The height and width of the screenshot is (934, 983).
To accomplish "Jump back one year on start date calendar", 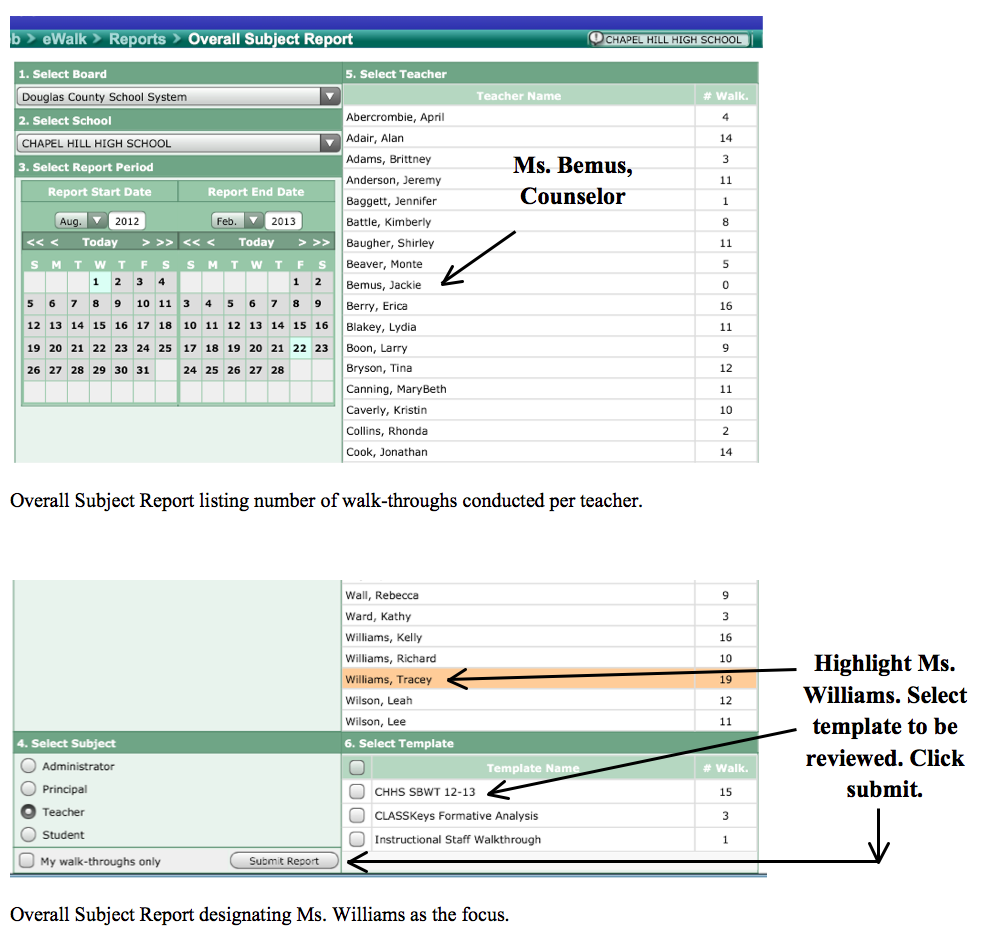I will pyautogui.click(x=35, y=242).
